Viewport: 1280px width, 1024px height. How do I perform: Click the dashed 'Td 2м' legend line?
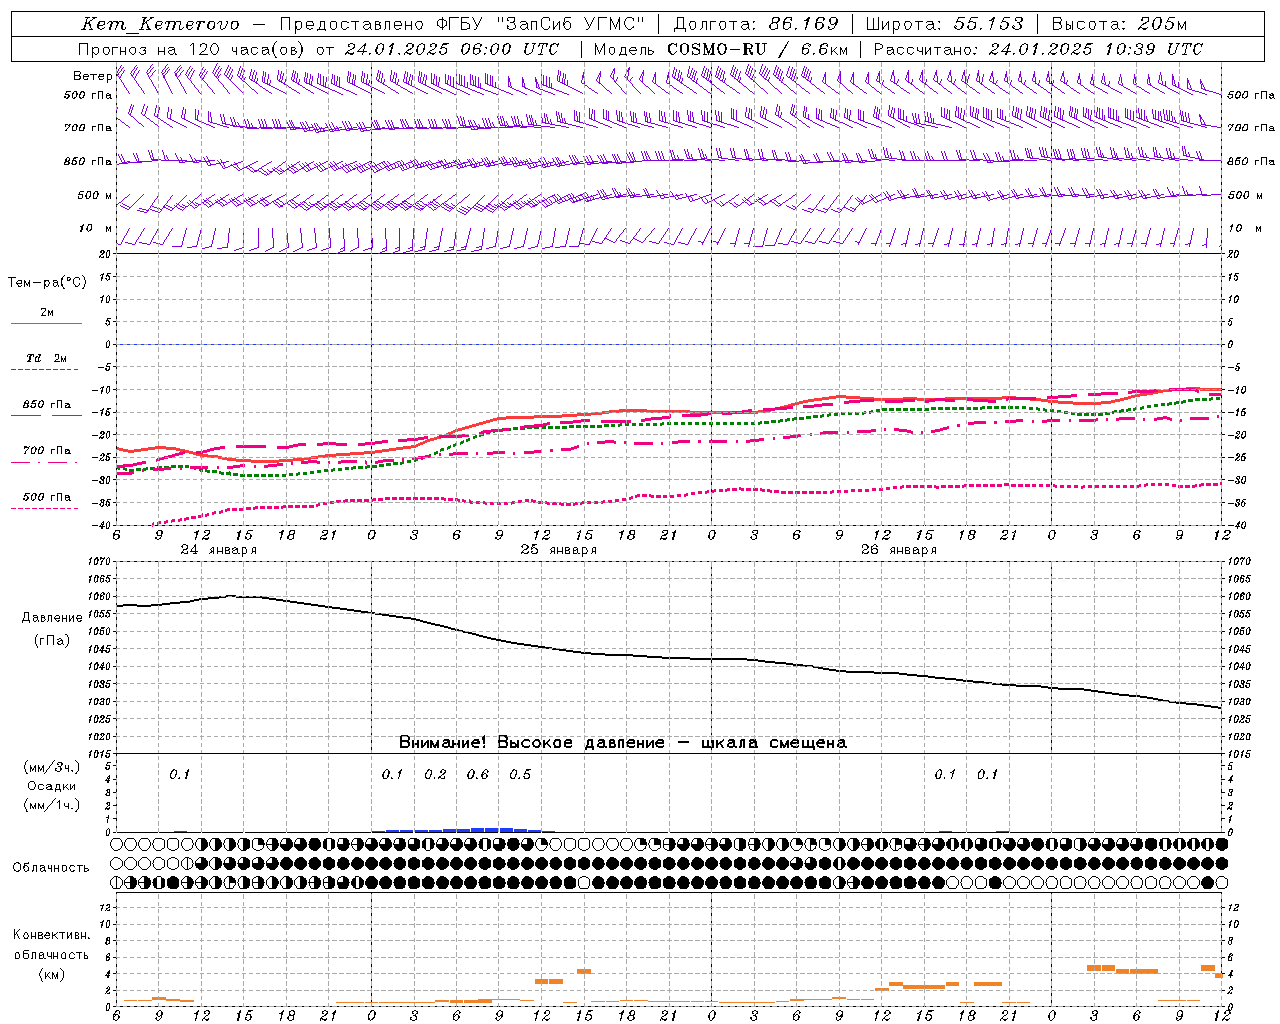46,370
